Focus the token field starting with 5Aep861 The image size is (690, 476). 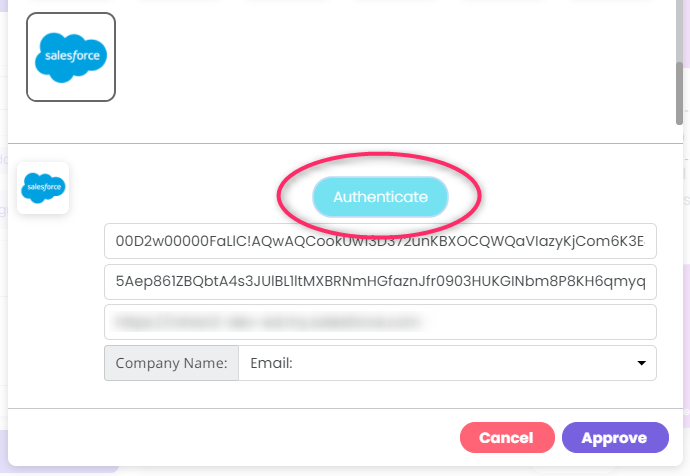click(x=380, y=282)
